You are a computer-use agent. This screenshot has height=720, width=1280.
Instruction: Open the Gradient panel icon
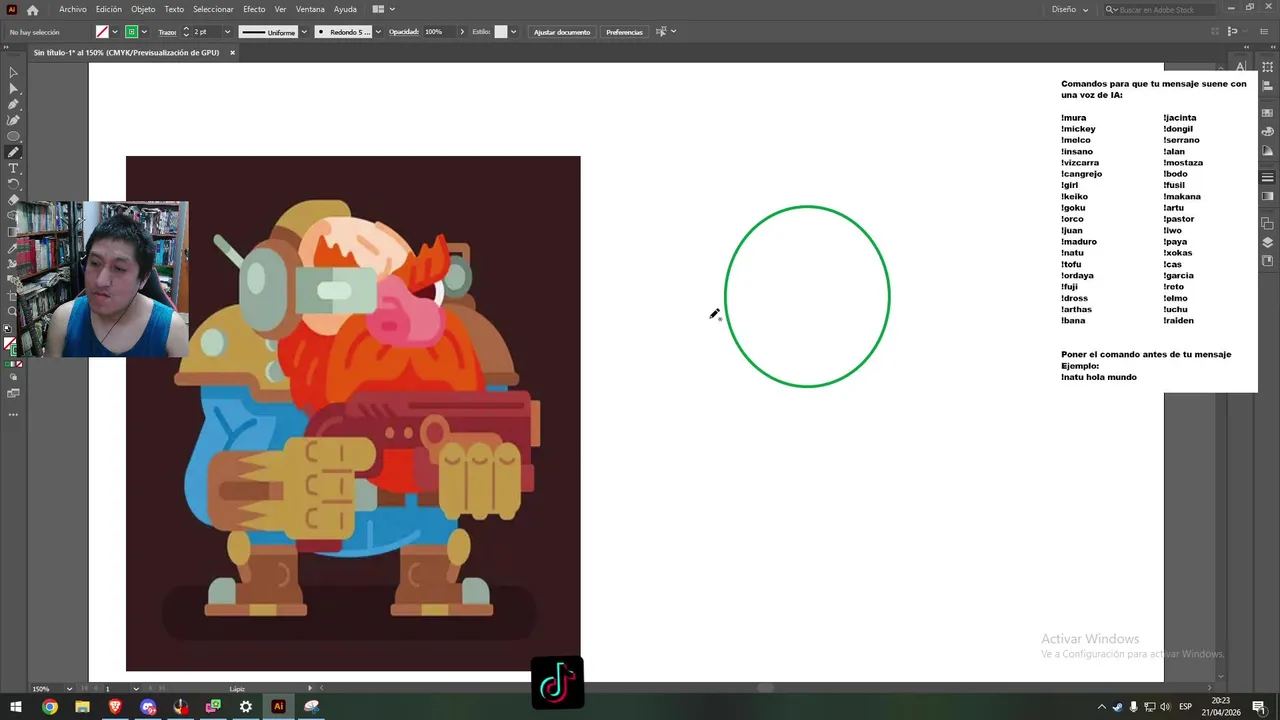(1267, 196)
